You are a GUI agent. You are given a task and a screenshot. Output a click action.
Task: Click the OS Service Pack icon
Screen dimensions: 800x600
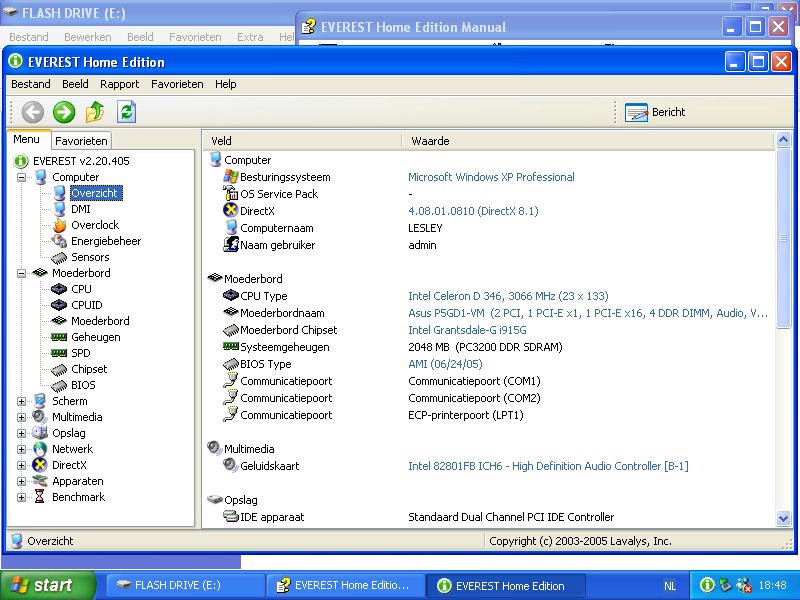pos(231,193)
